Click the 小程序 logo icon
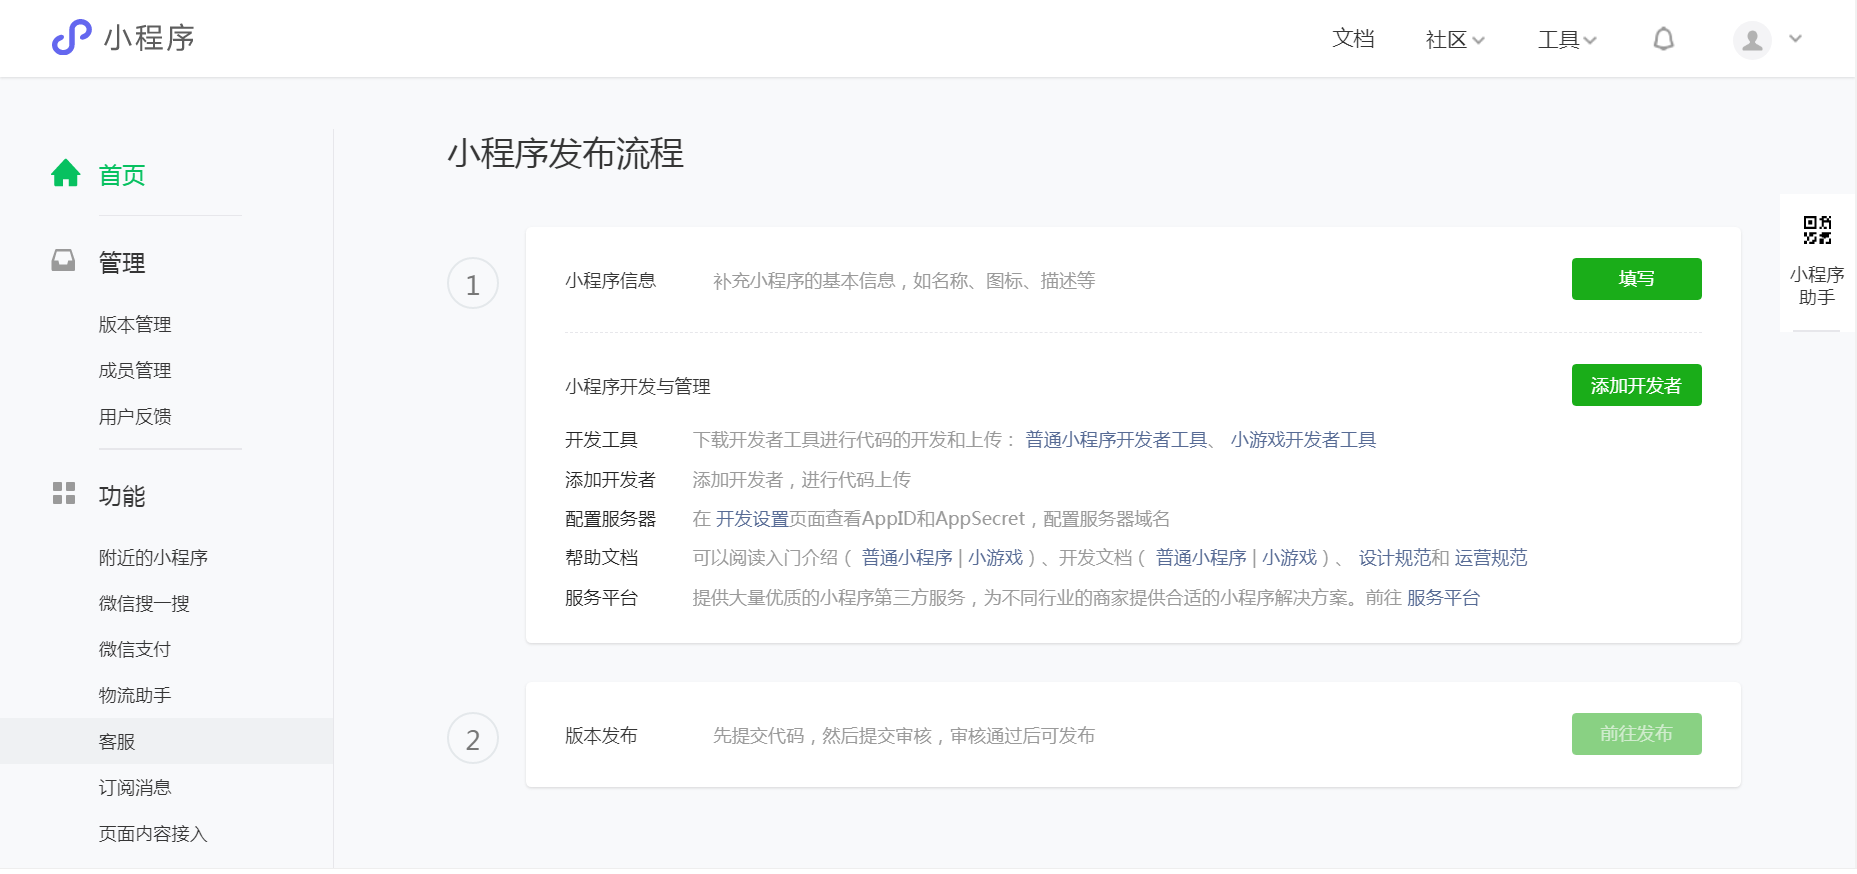 [72, 38]
